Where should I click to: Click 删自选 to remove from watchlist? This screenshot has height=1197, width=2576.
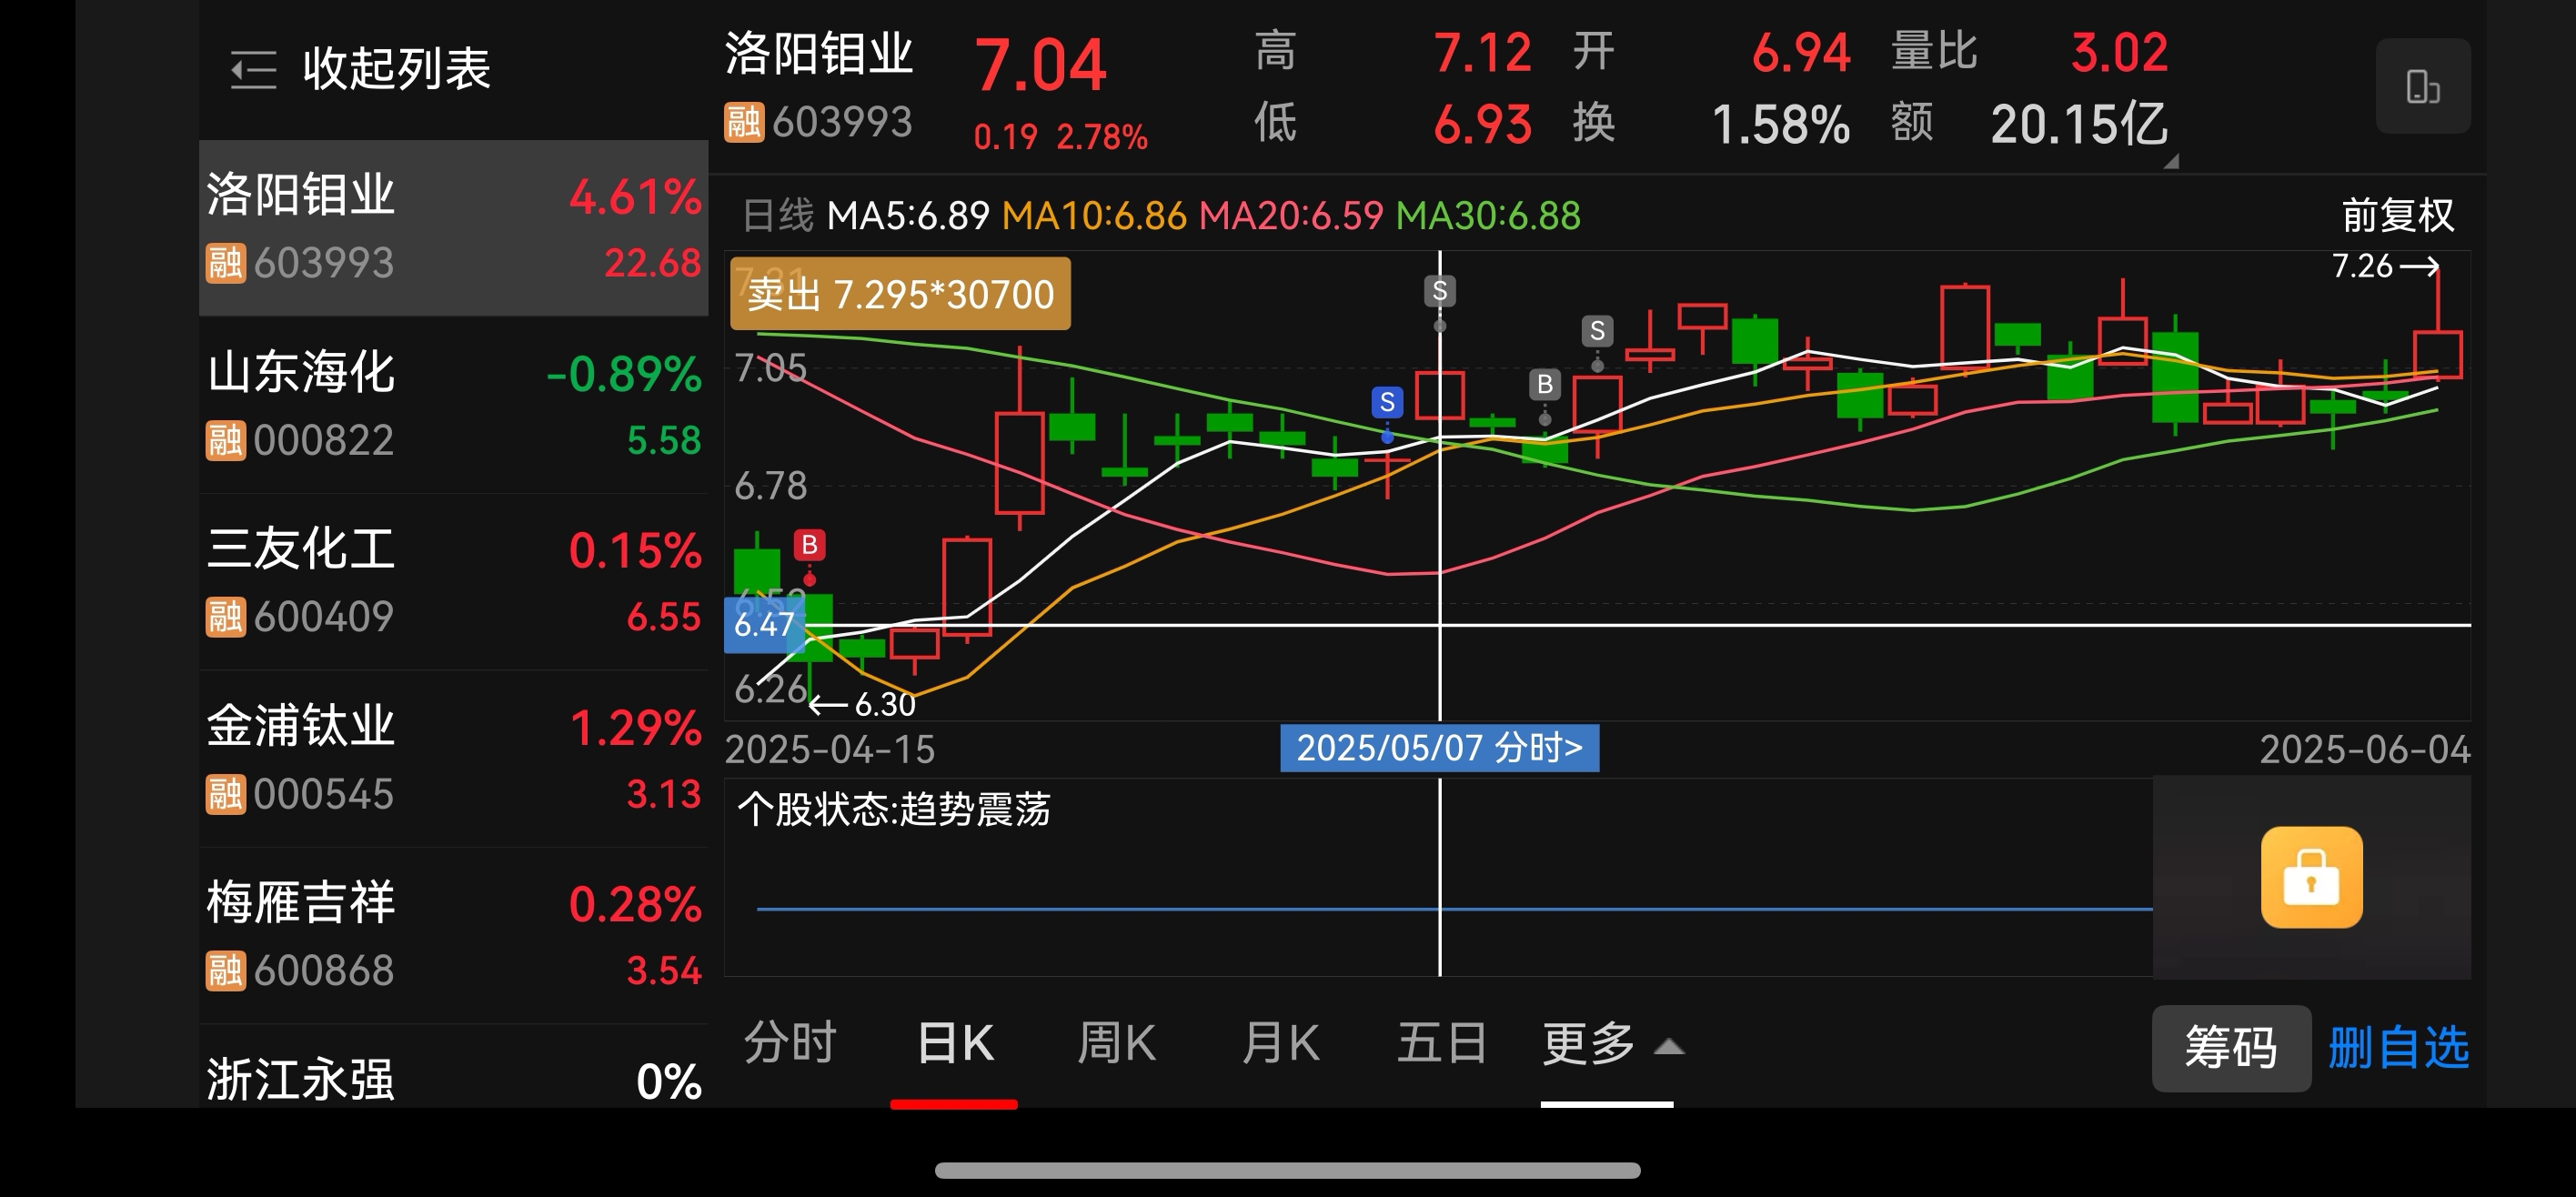[2397, 1048]
